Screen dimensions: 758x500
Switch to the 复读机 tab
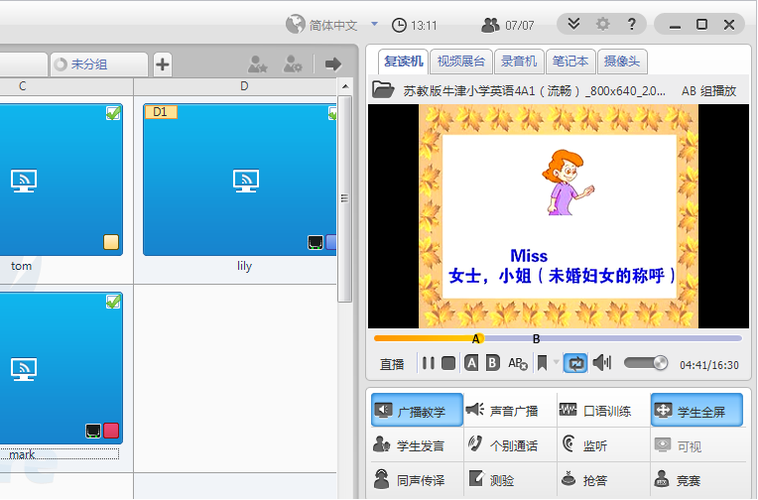(403, 61)
